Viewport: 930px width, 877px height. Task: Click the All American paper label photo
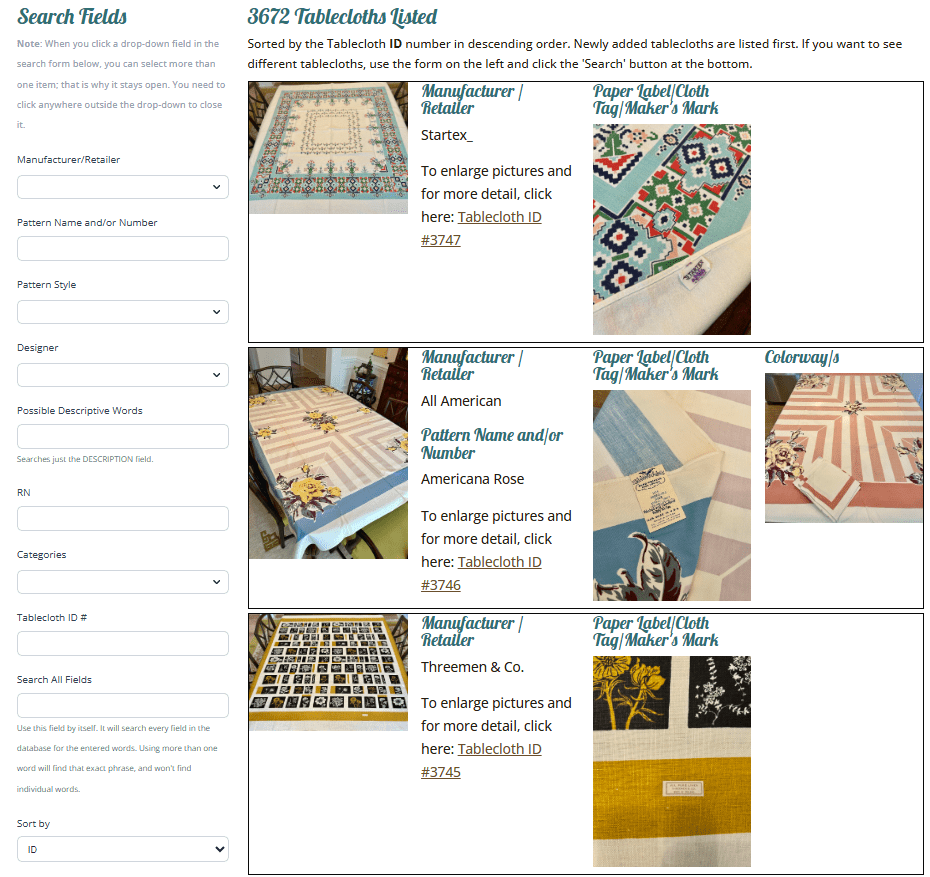tap(671, 495)
